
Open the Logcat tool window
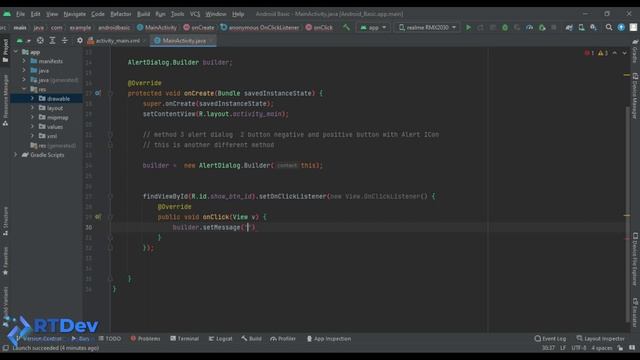(x=220, y=339)
